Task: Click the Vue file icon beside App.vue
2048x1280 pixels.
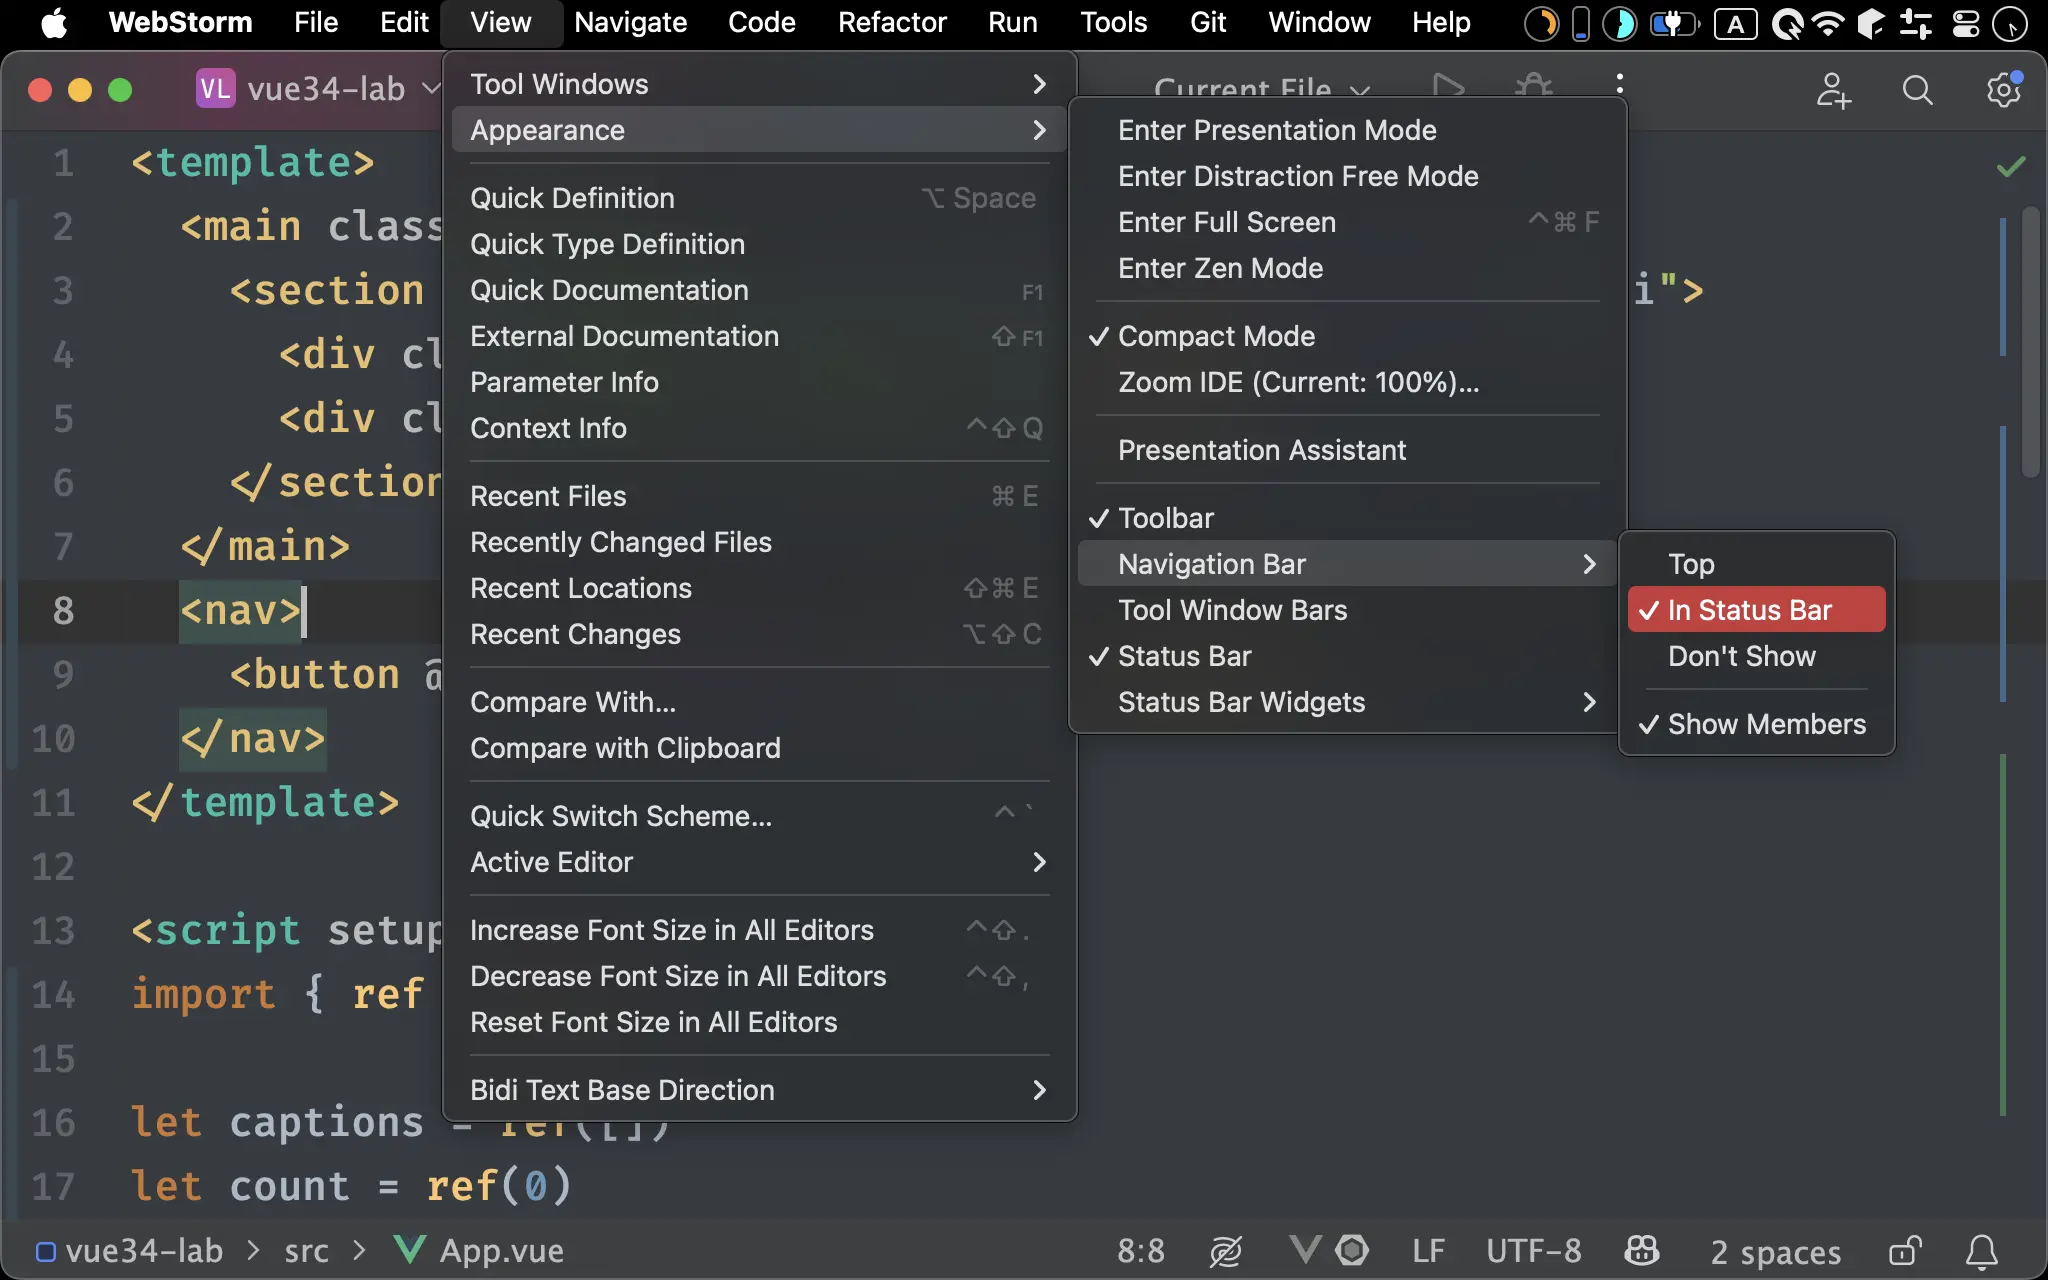Action: pos(409,1249)
